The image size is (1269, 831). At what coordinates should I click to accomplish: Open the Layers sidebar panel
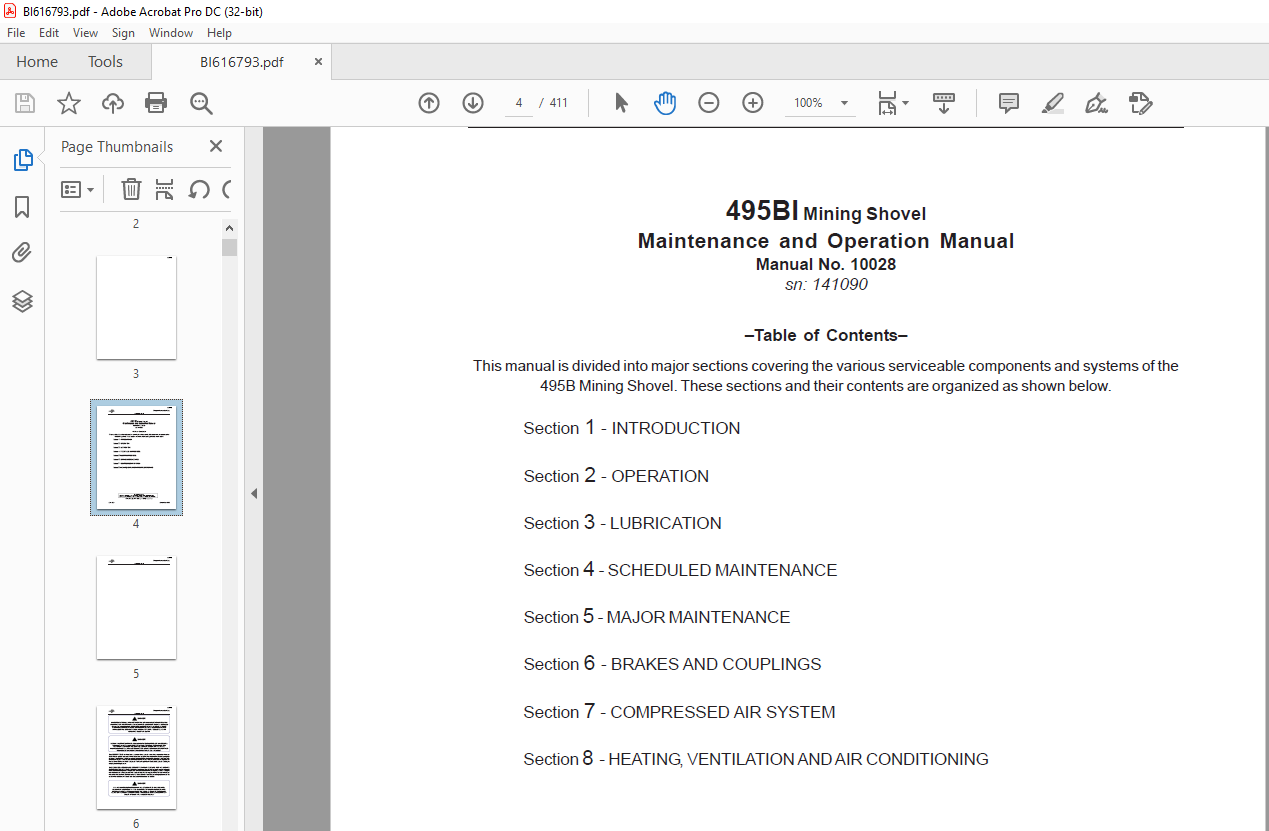click(x=22, y=301)
